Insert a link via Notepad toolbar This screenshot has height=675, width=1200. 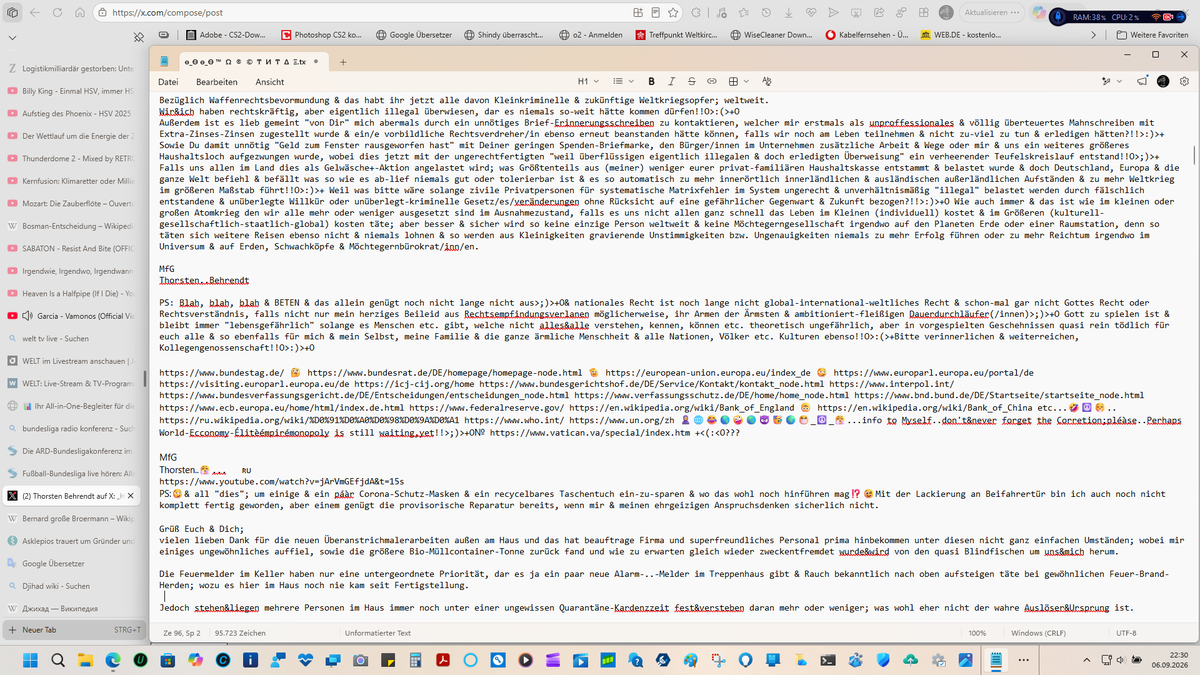pos(712,81)
